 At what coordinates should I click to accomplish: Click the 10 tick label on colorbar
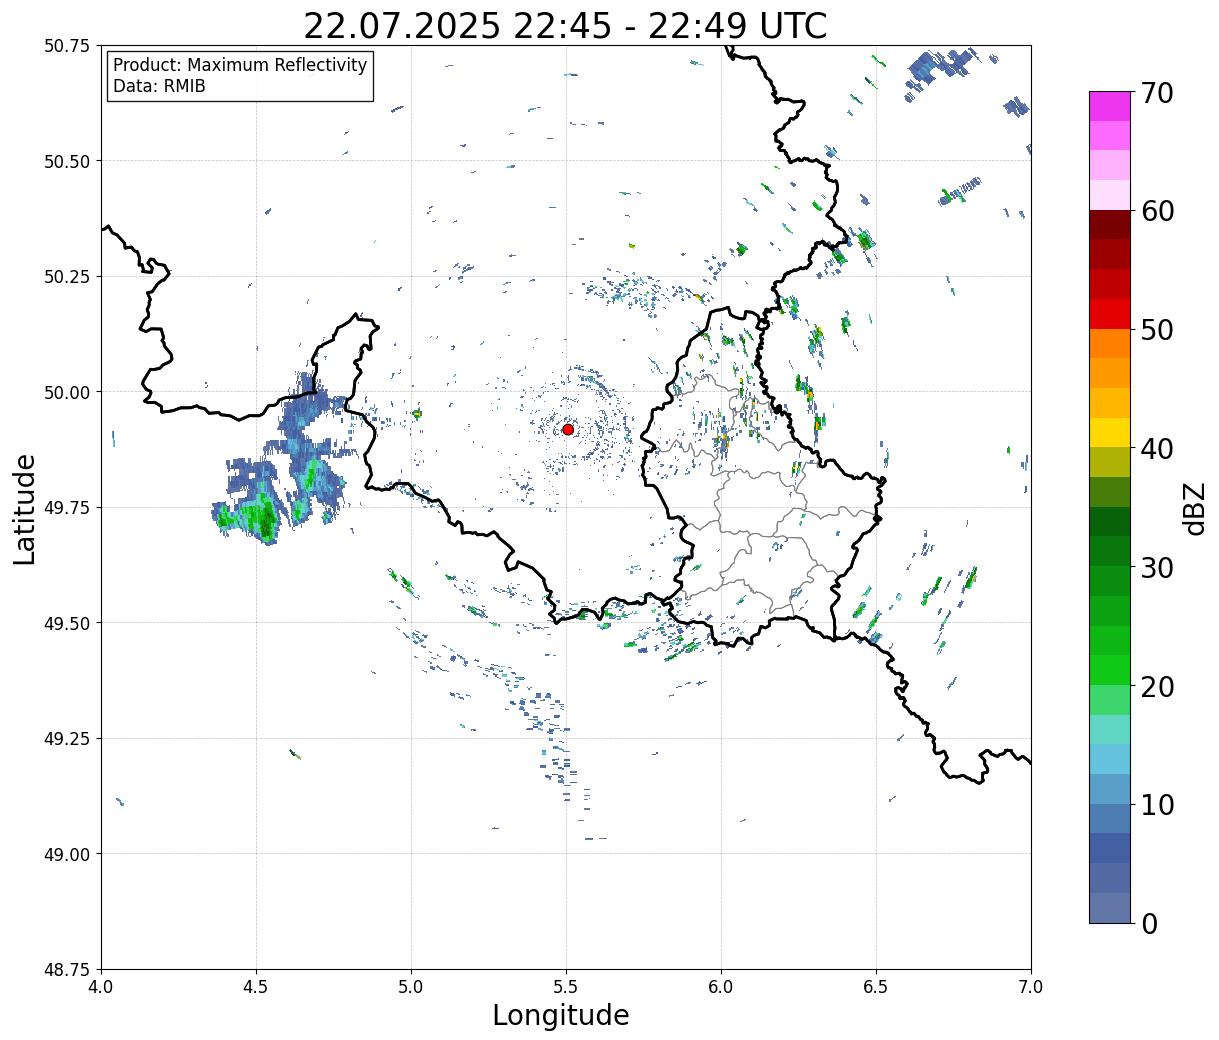pos(1156,805)
